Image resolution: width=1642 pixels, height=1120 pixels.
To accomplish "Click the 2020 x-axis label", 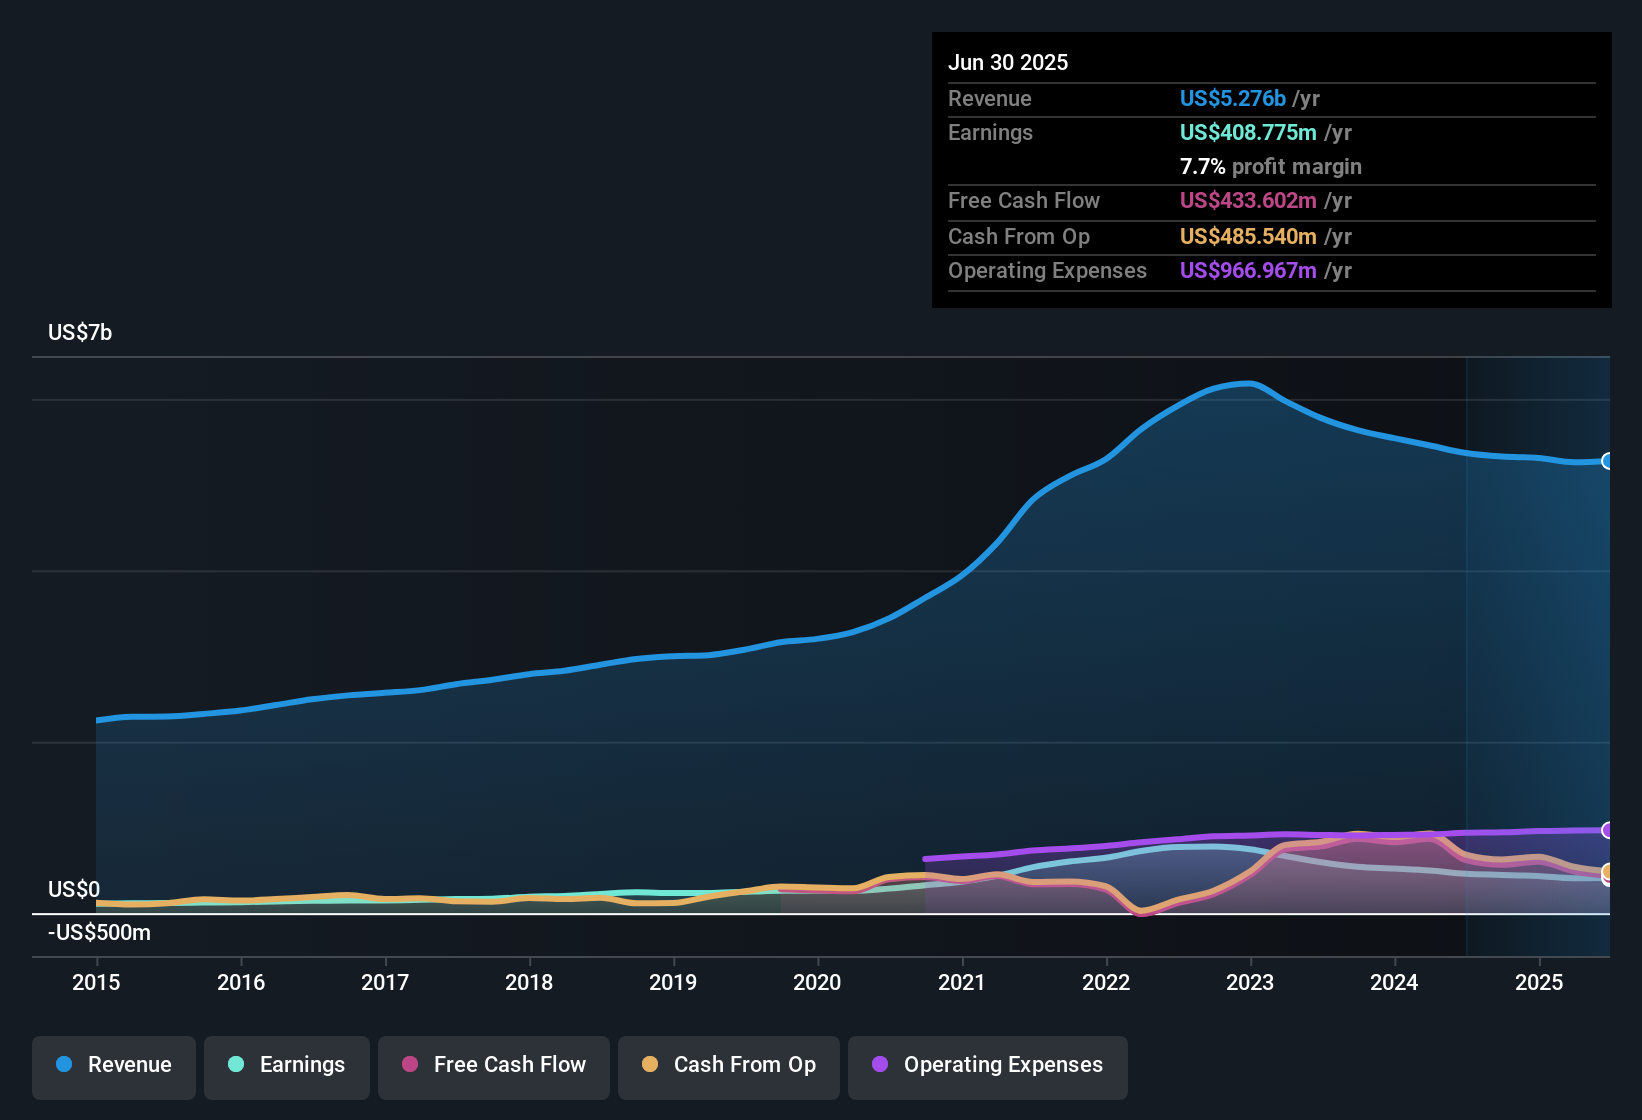I will [817, 983].
